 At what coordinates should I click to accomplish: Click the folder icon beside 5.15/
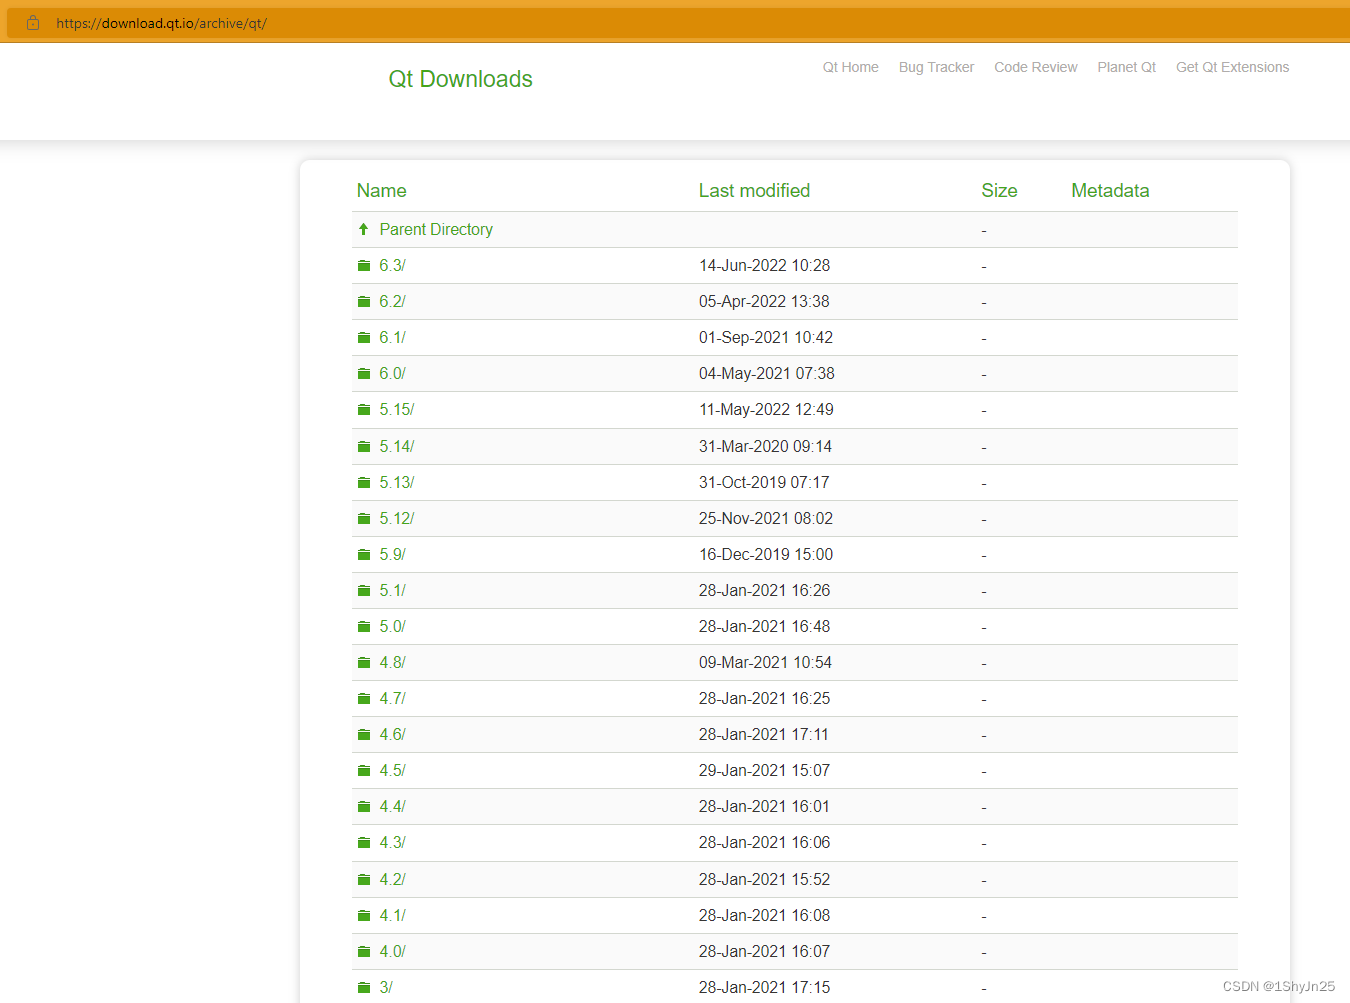[364, 410]
